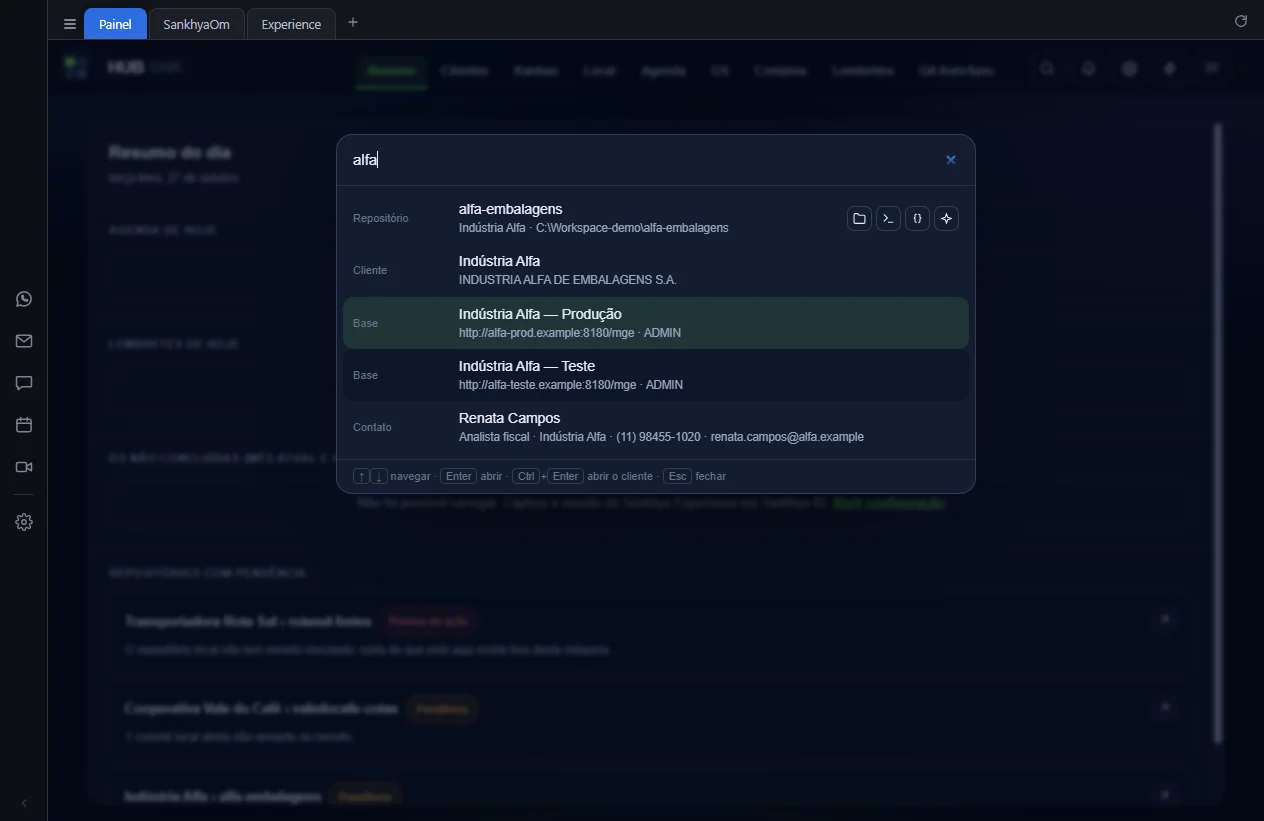Click the alfa-teste.example URL text
Viewport: 1264px width, 821px height.
(x=548, y=385)
